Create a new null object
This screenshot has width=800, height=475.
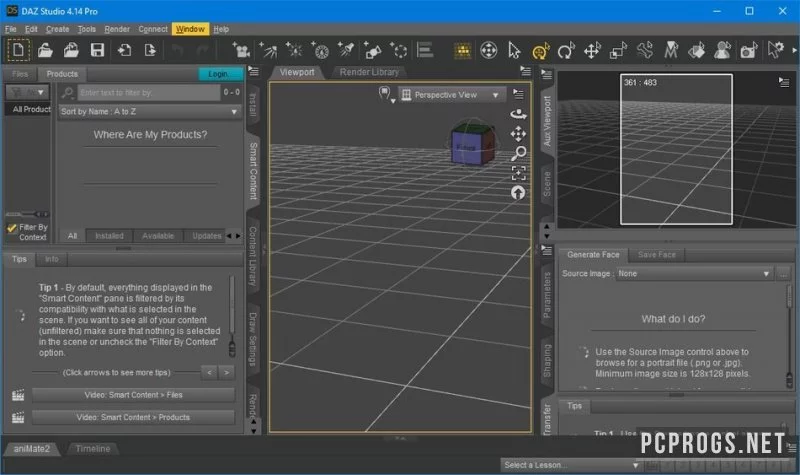tap(399, 50)
